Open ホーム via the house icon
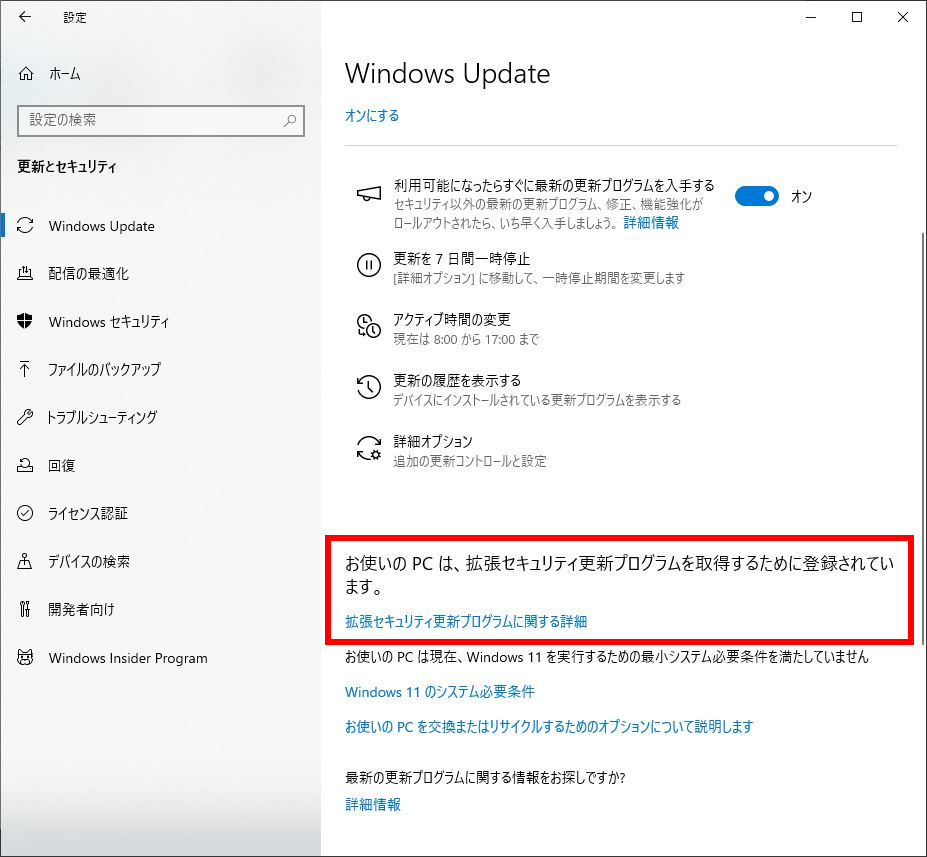 tap(26, 74)
